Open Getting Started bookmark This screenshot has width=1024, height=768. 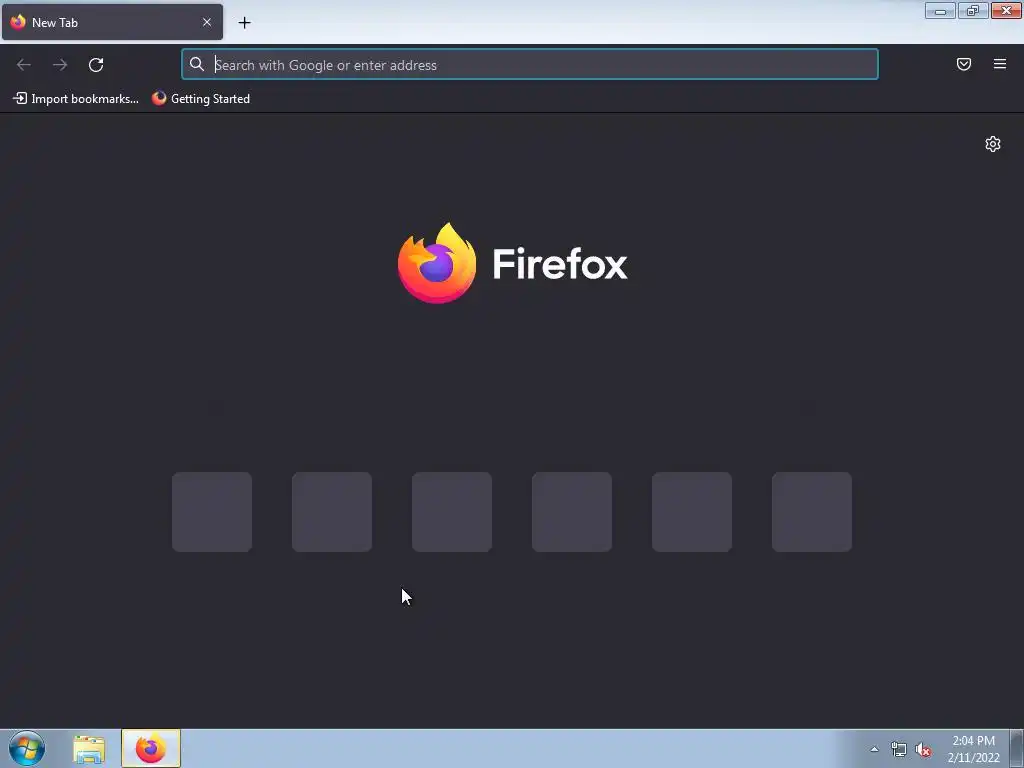pos(201,99)
